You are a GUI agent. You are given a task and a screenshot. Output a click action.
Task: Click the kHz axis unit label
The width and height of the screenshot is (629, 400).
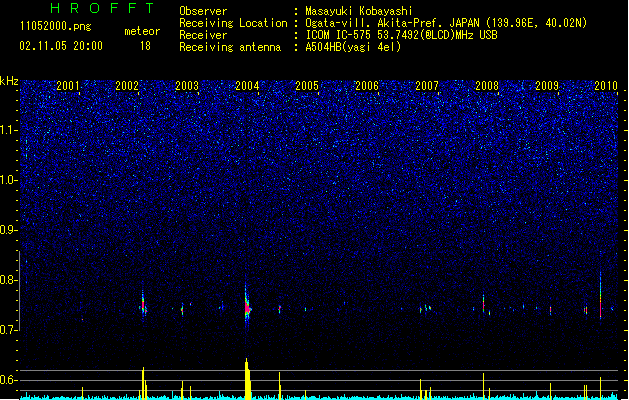(9, 81)
